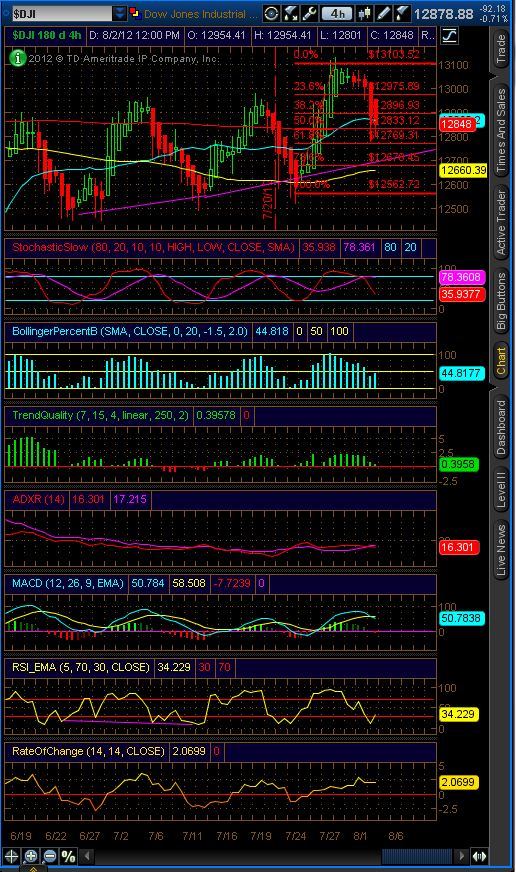Click the O: 12954.41 open value

pyautogui.click(x=216, y=35)
